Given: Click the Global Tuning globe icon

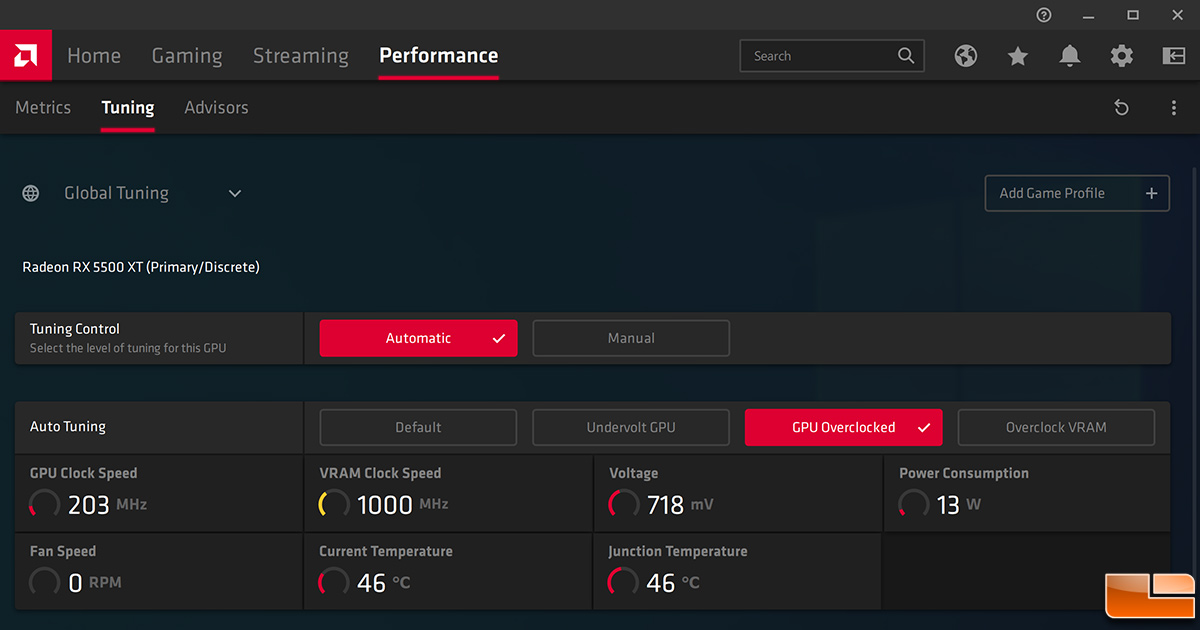Looking at the screenshot, I should coord(31,193).
